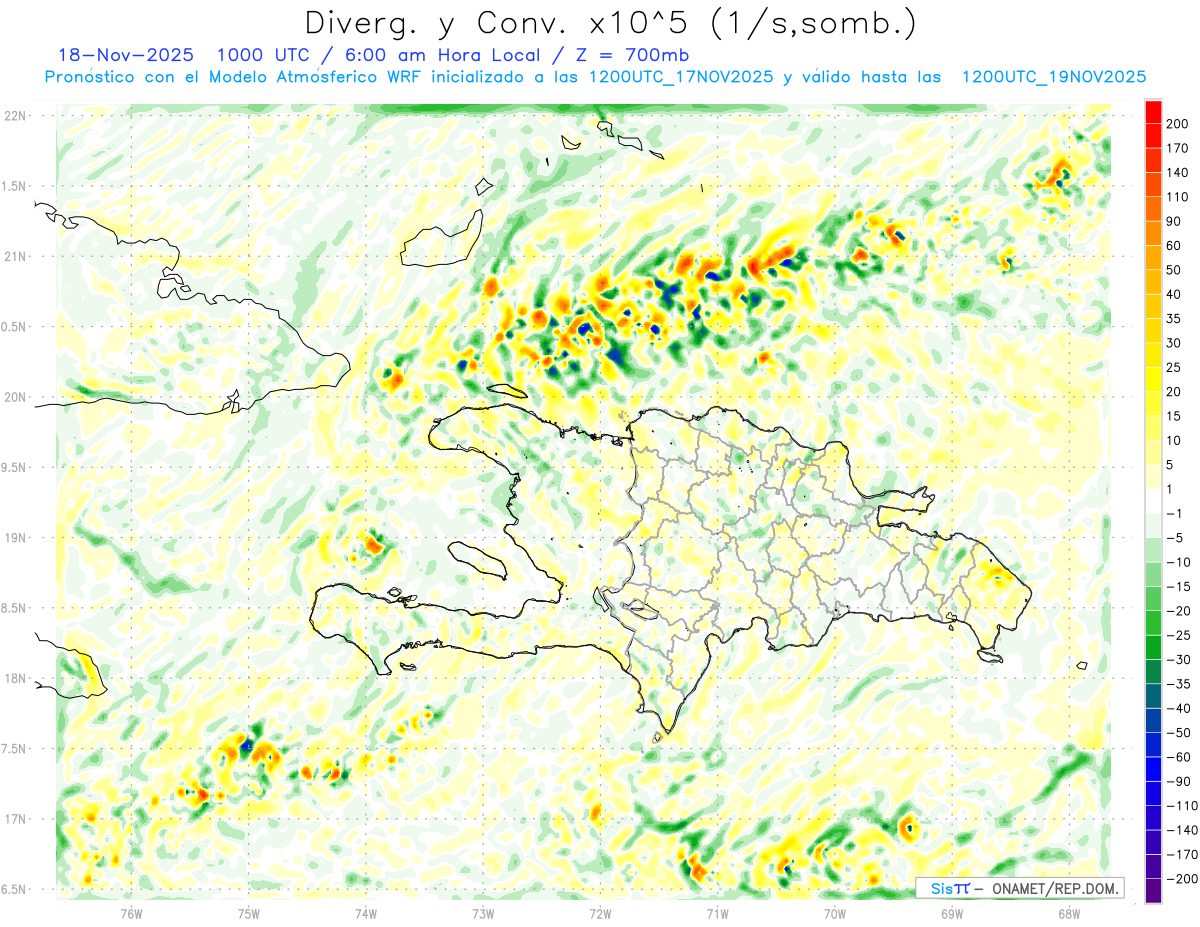
Task: Click the '20N' latitude axis label
Action: 14,397
